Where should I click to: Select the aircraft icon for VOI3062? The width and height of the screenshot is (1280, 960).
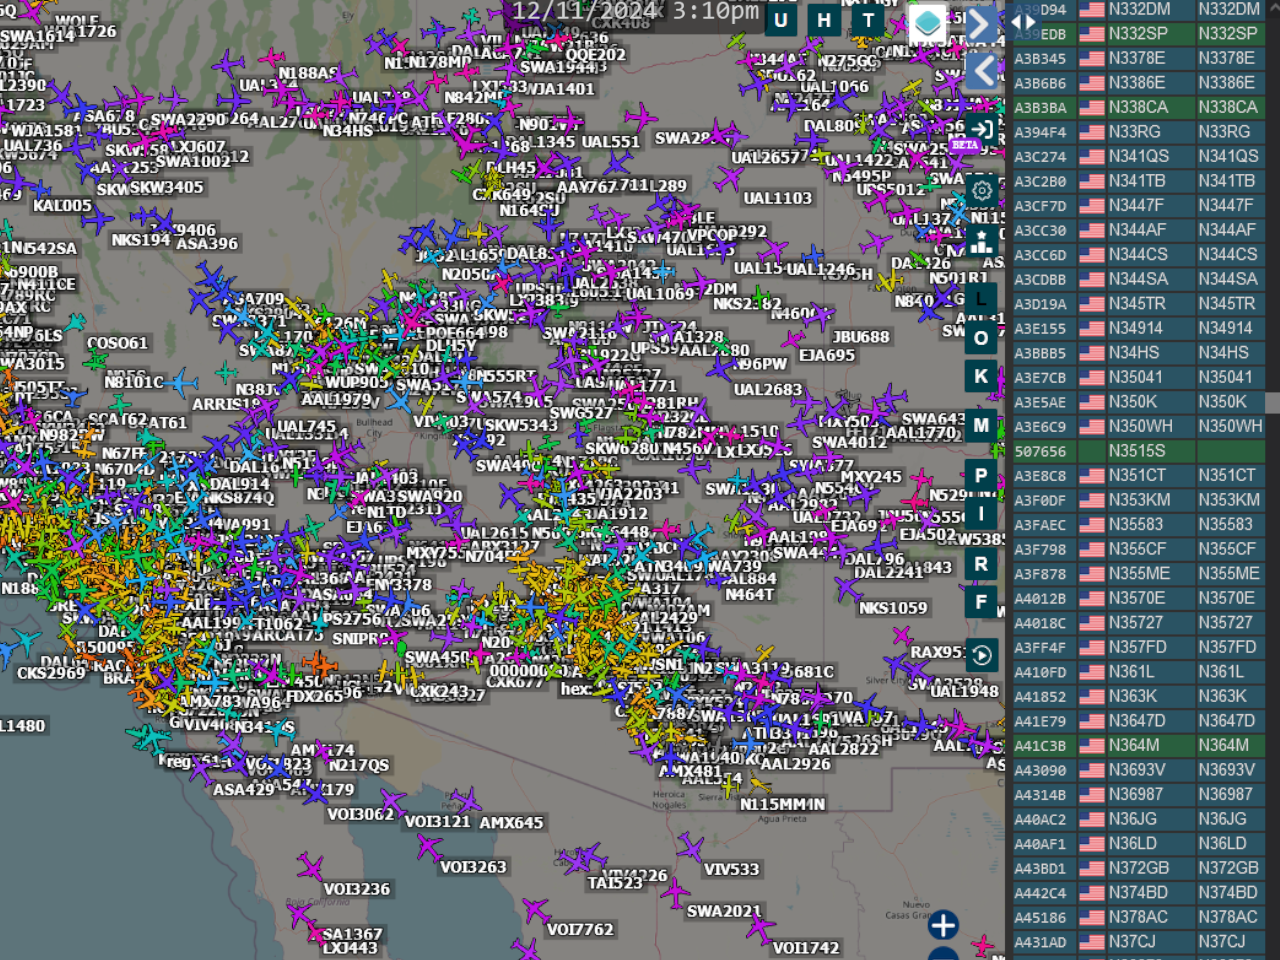pyautogui.click(x=392, y=801)
